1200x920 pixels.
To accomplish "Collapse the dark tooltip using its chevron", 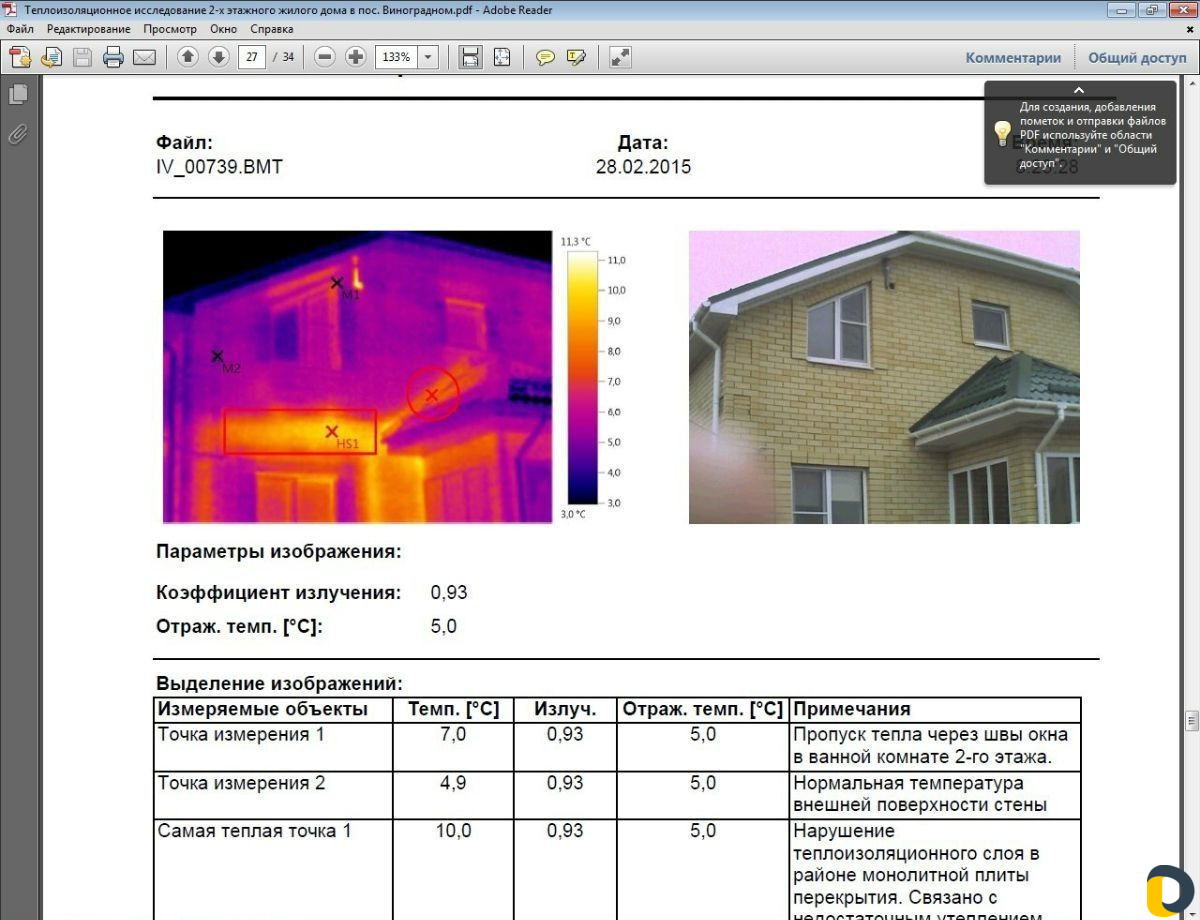I will (x=1079, y=90).
